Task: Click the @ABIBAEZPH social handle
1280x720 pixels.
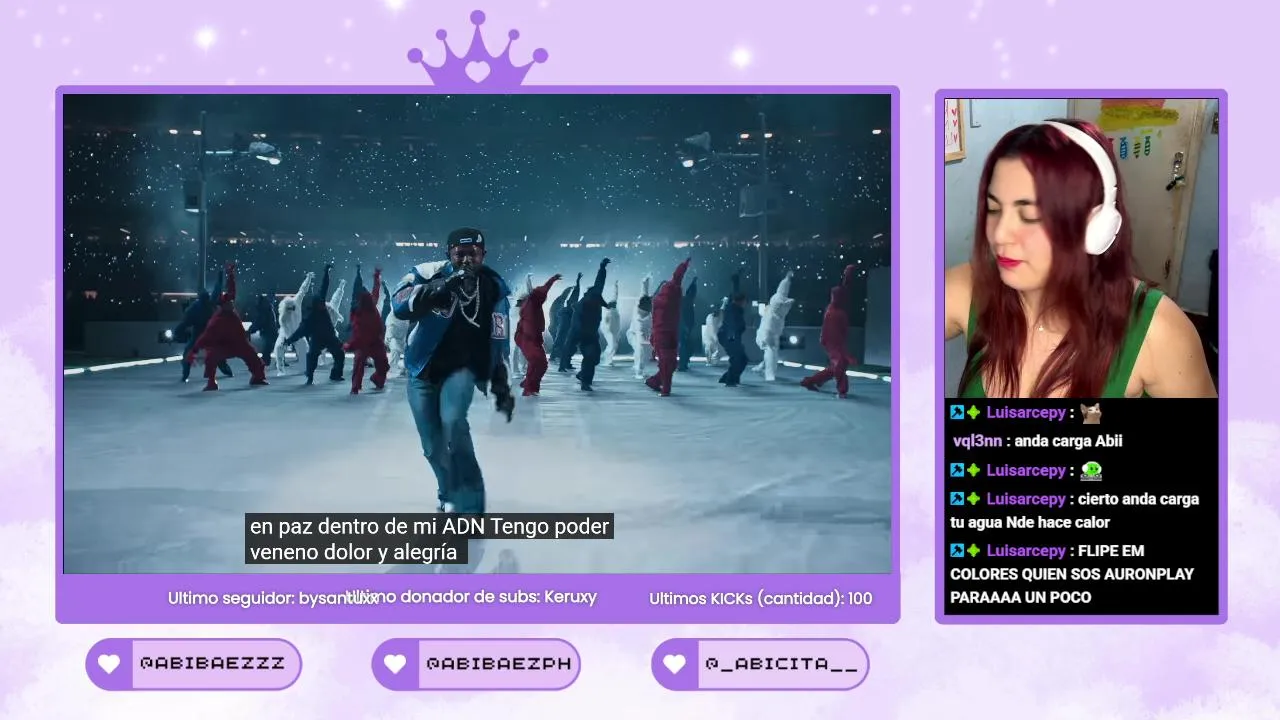Action: pyautogui.click(x=498, y=663)
